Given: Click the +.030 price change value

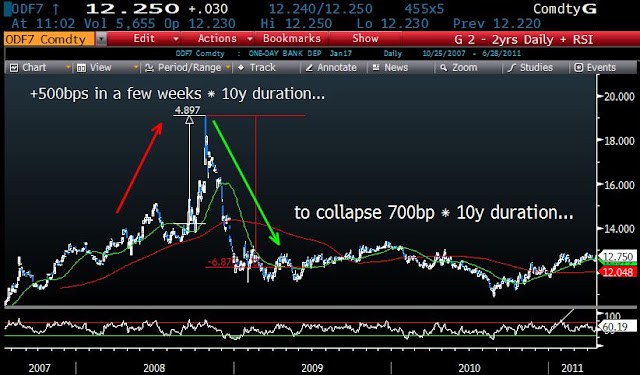Looking at the screenshot, I should (x=208, y=9).
